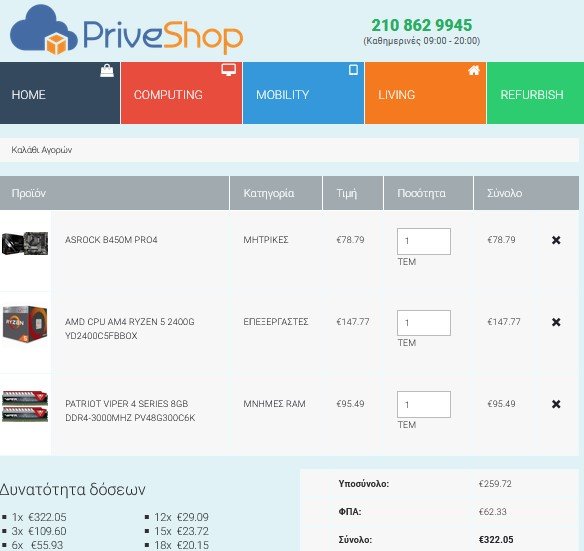Click the PriveShop cloud logo
Screen dimensions: 584x551
pyautogui.click(x=126, y=30)
